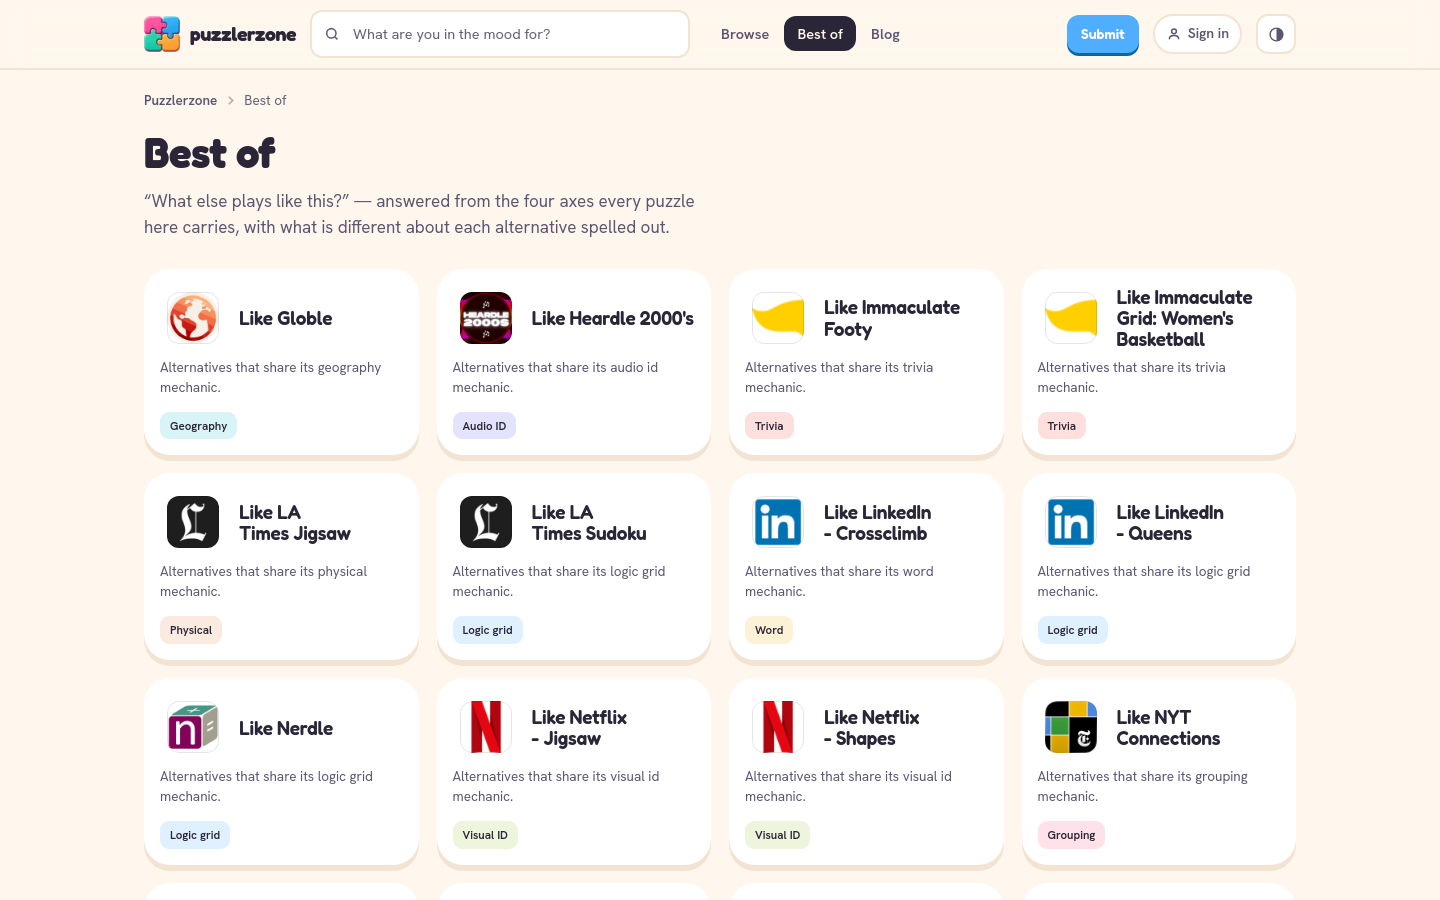Click 'Alternatives that share its grouping mechanic.' text

(x=1142, y=786)
